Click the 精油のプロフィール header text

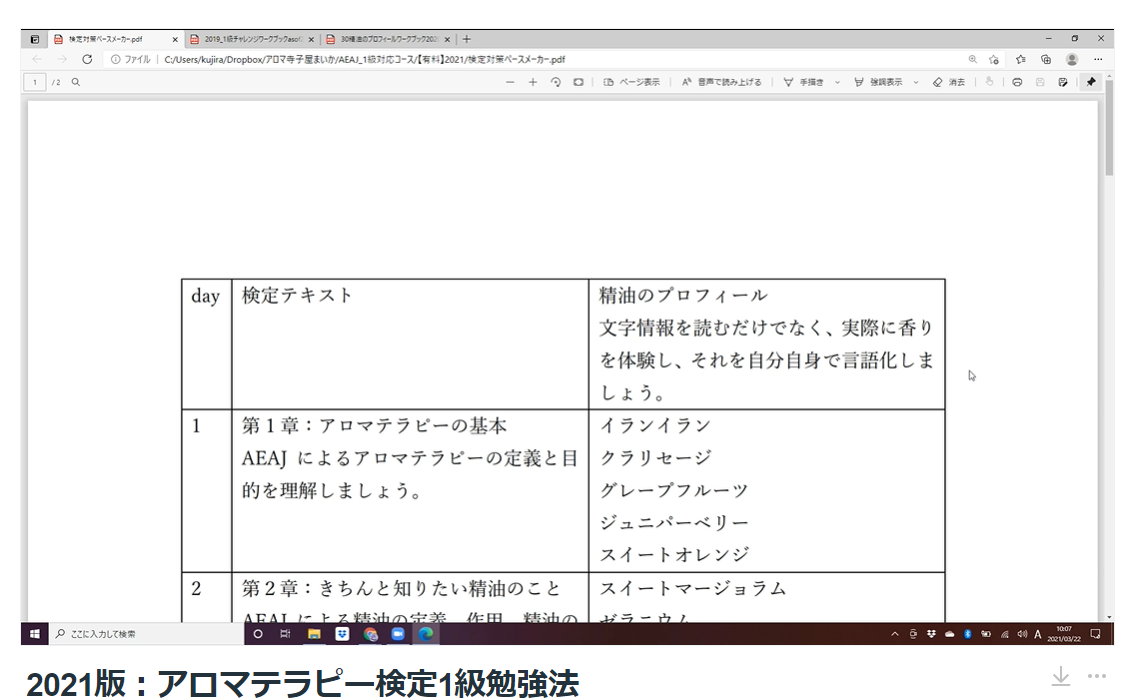click(x=683, y=295)
